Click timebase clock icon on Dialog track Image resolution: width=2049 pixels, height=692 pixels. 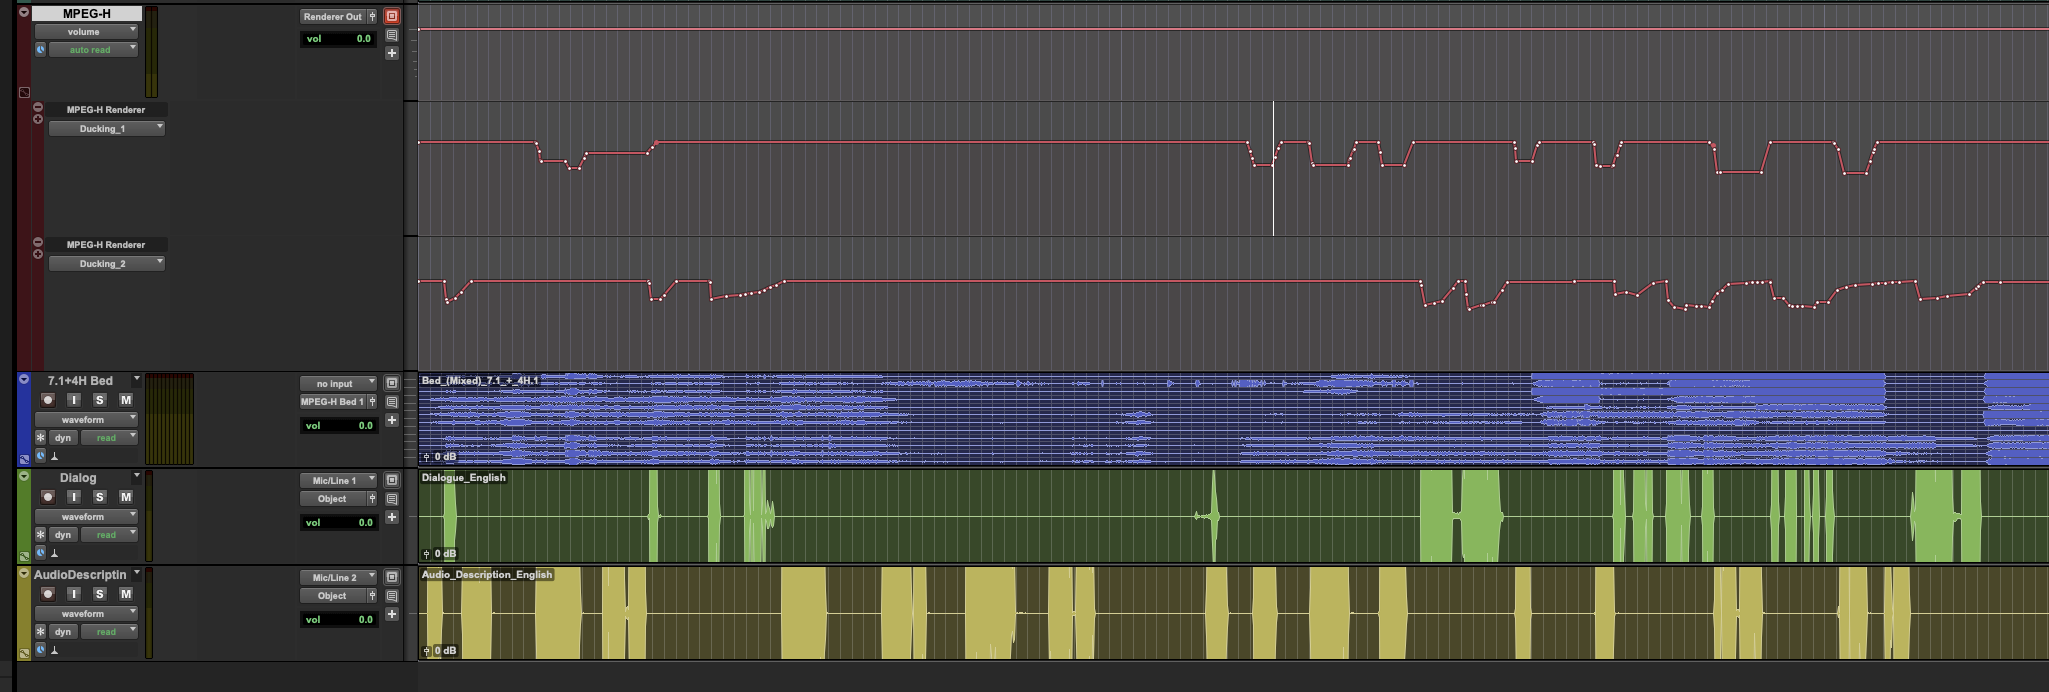point(41,552)
